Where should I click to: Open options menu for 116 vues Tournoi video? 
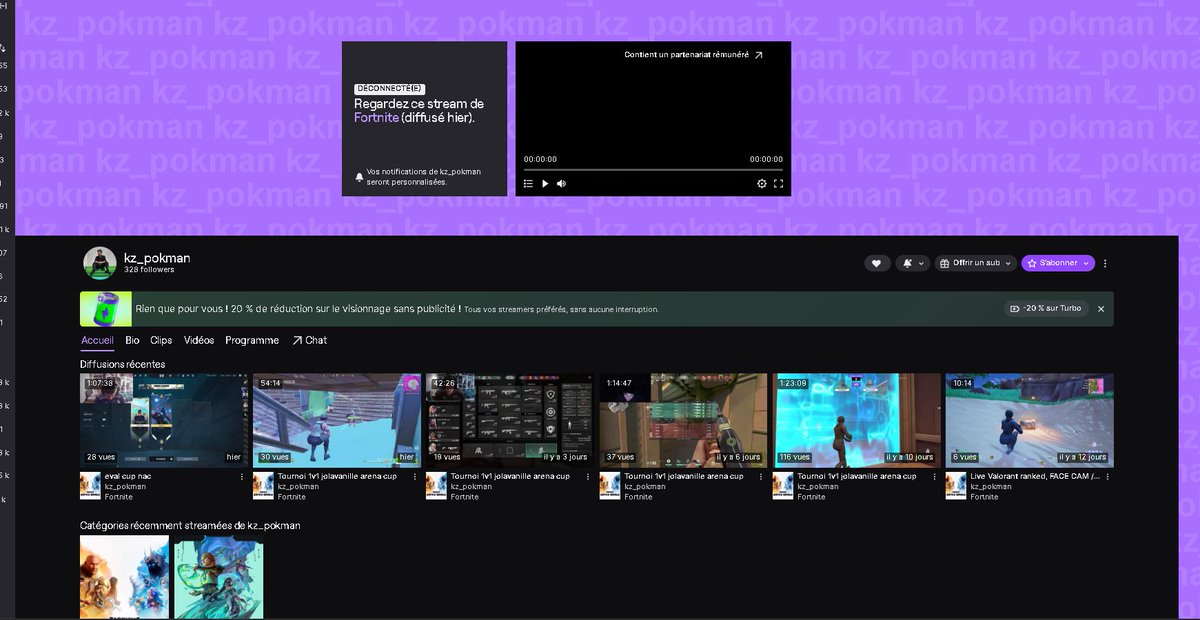click(x=934, y=477)
